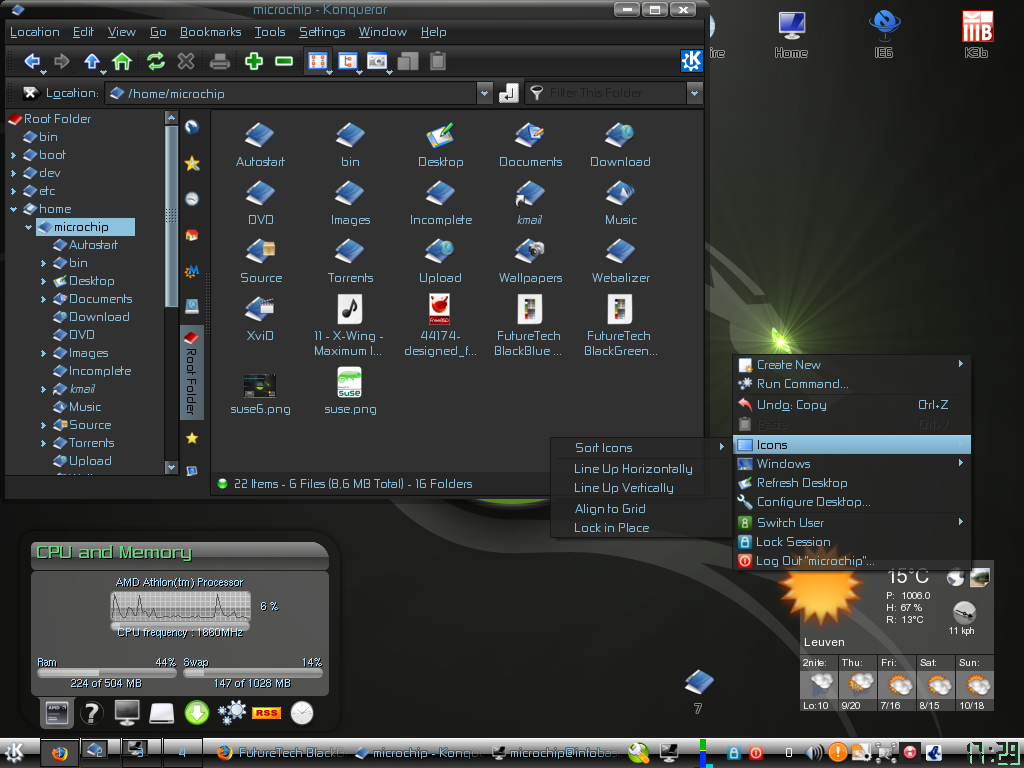This screenshot has height=768, width=1024.
Task: Collapse the microchip tree node
Action: 29,227
